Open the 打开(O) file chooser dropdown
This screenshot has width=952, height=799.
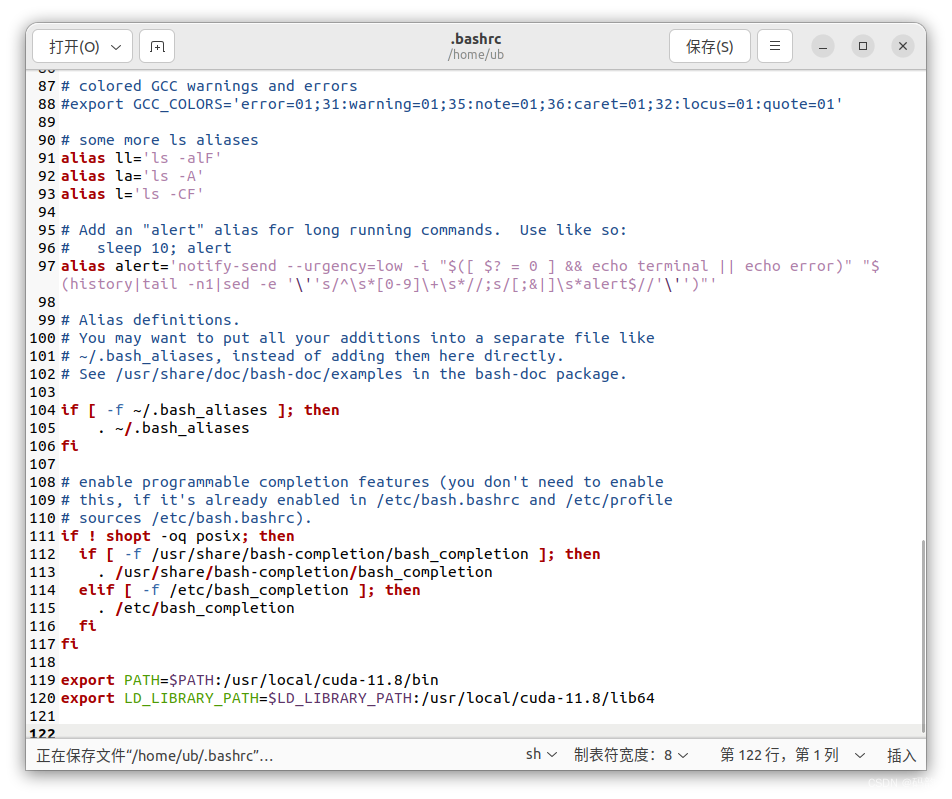tap(83, 46)
